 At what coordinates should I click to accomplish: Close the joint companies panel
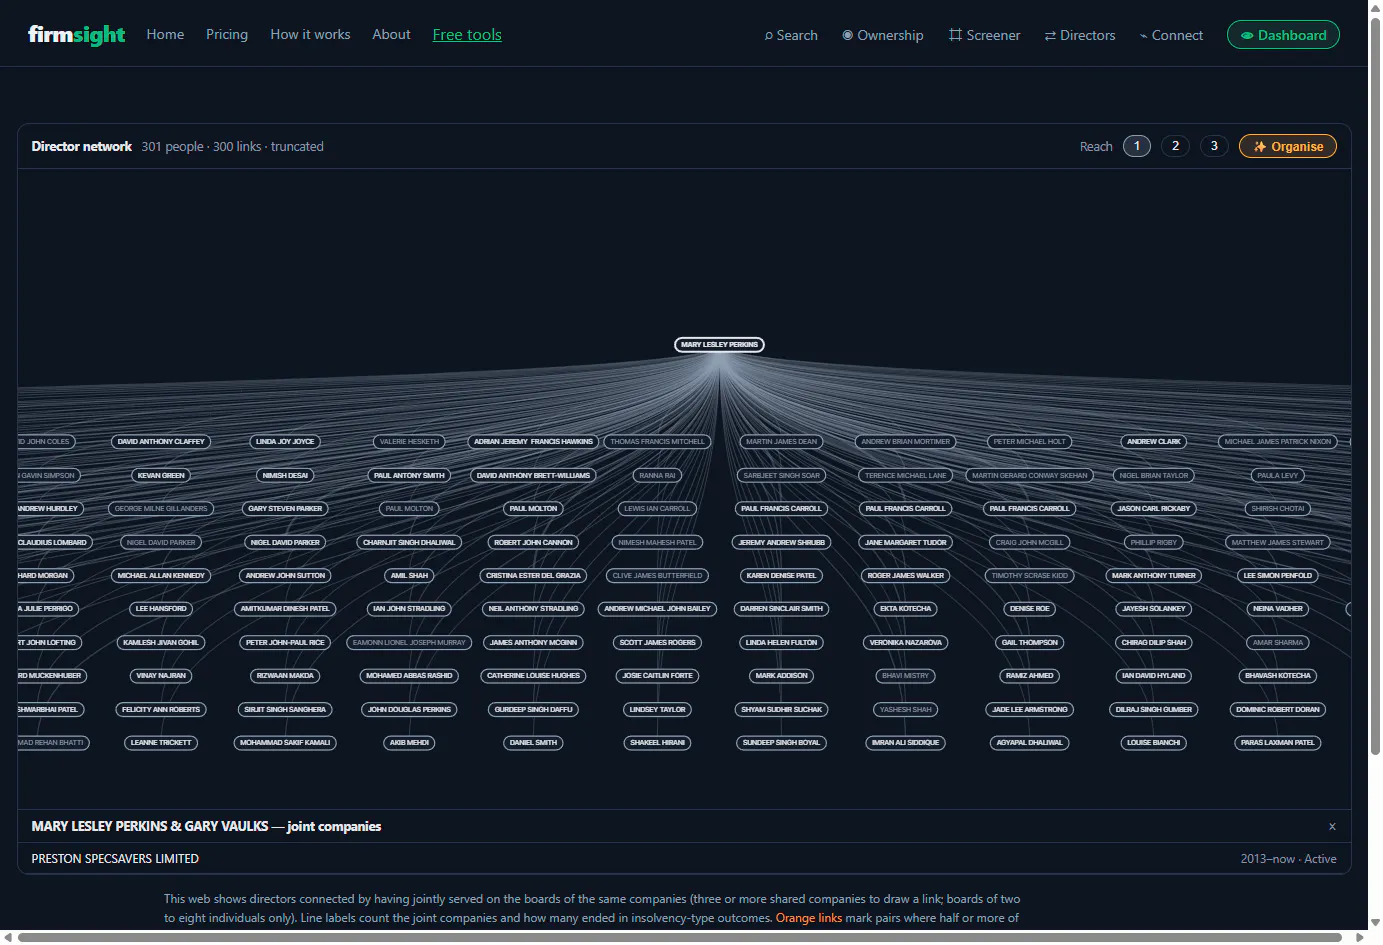tap(1332, 826)
